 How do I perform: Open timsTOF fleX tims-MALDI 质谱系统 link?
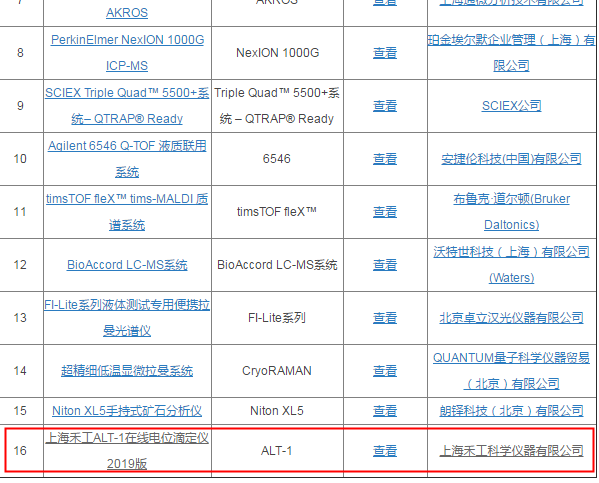(127, 212)
